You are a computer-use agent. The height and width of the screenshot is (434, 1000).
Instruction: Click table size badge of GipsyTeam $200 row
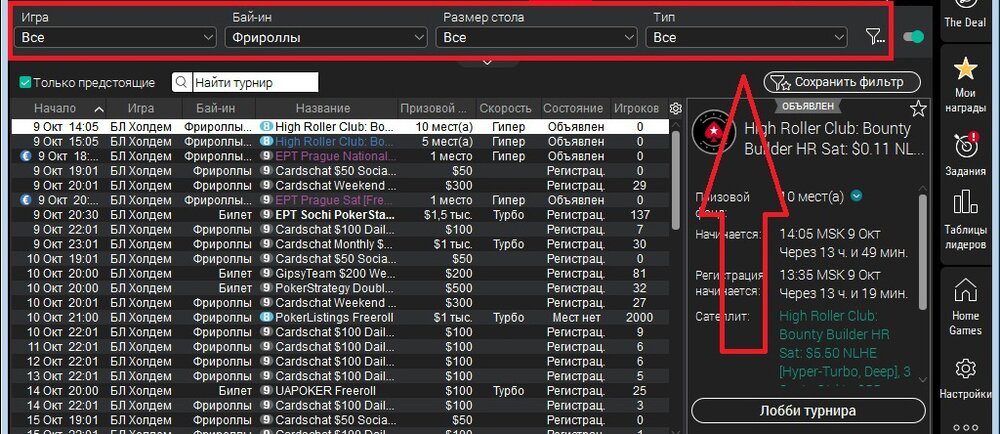267,273
